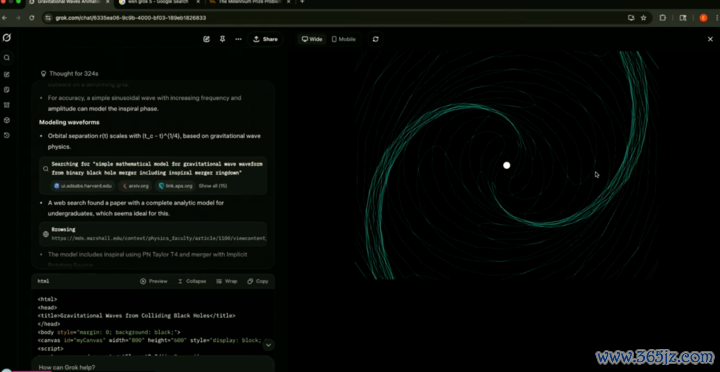720x372 pixels.
Task: Pin this conversation
Action: pos(222,39)
